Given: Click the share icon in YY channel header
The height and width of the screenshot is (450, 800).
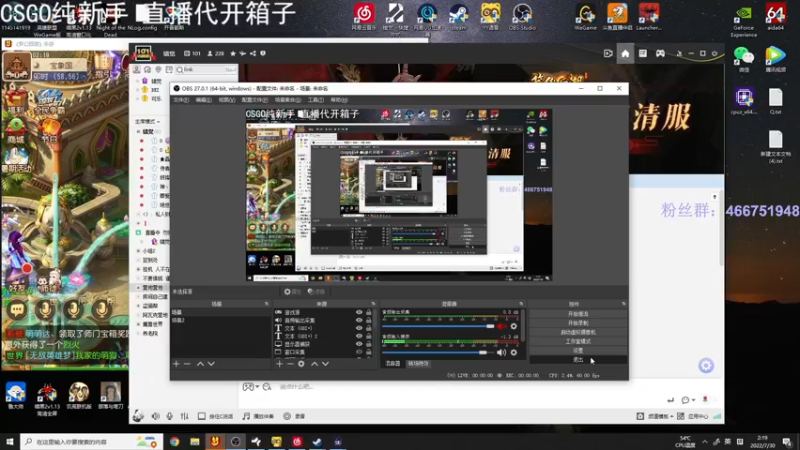Looking at the screenshot, I should tap(253, 53).
